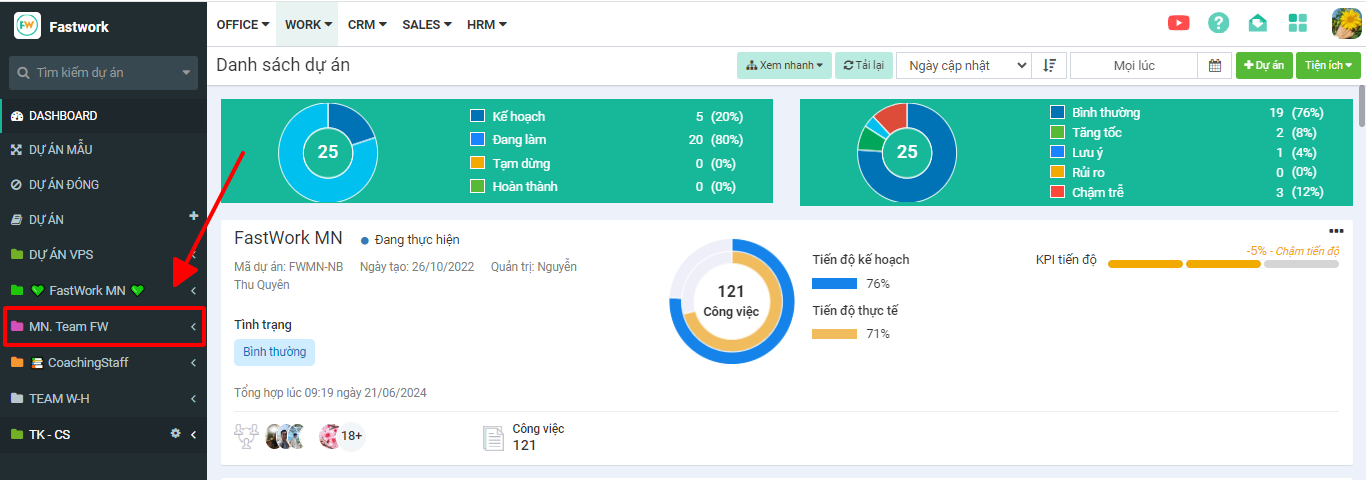Click the green + Dự án button

pos(1264,65)
